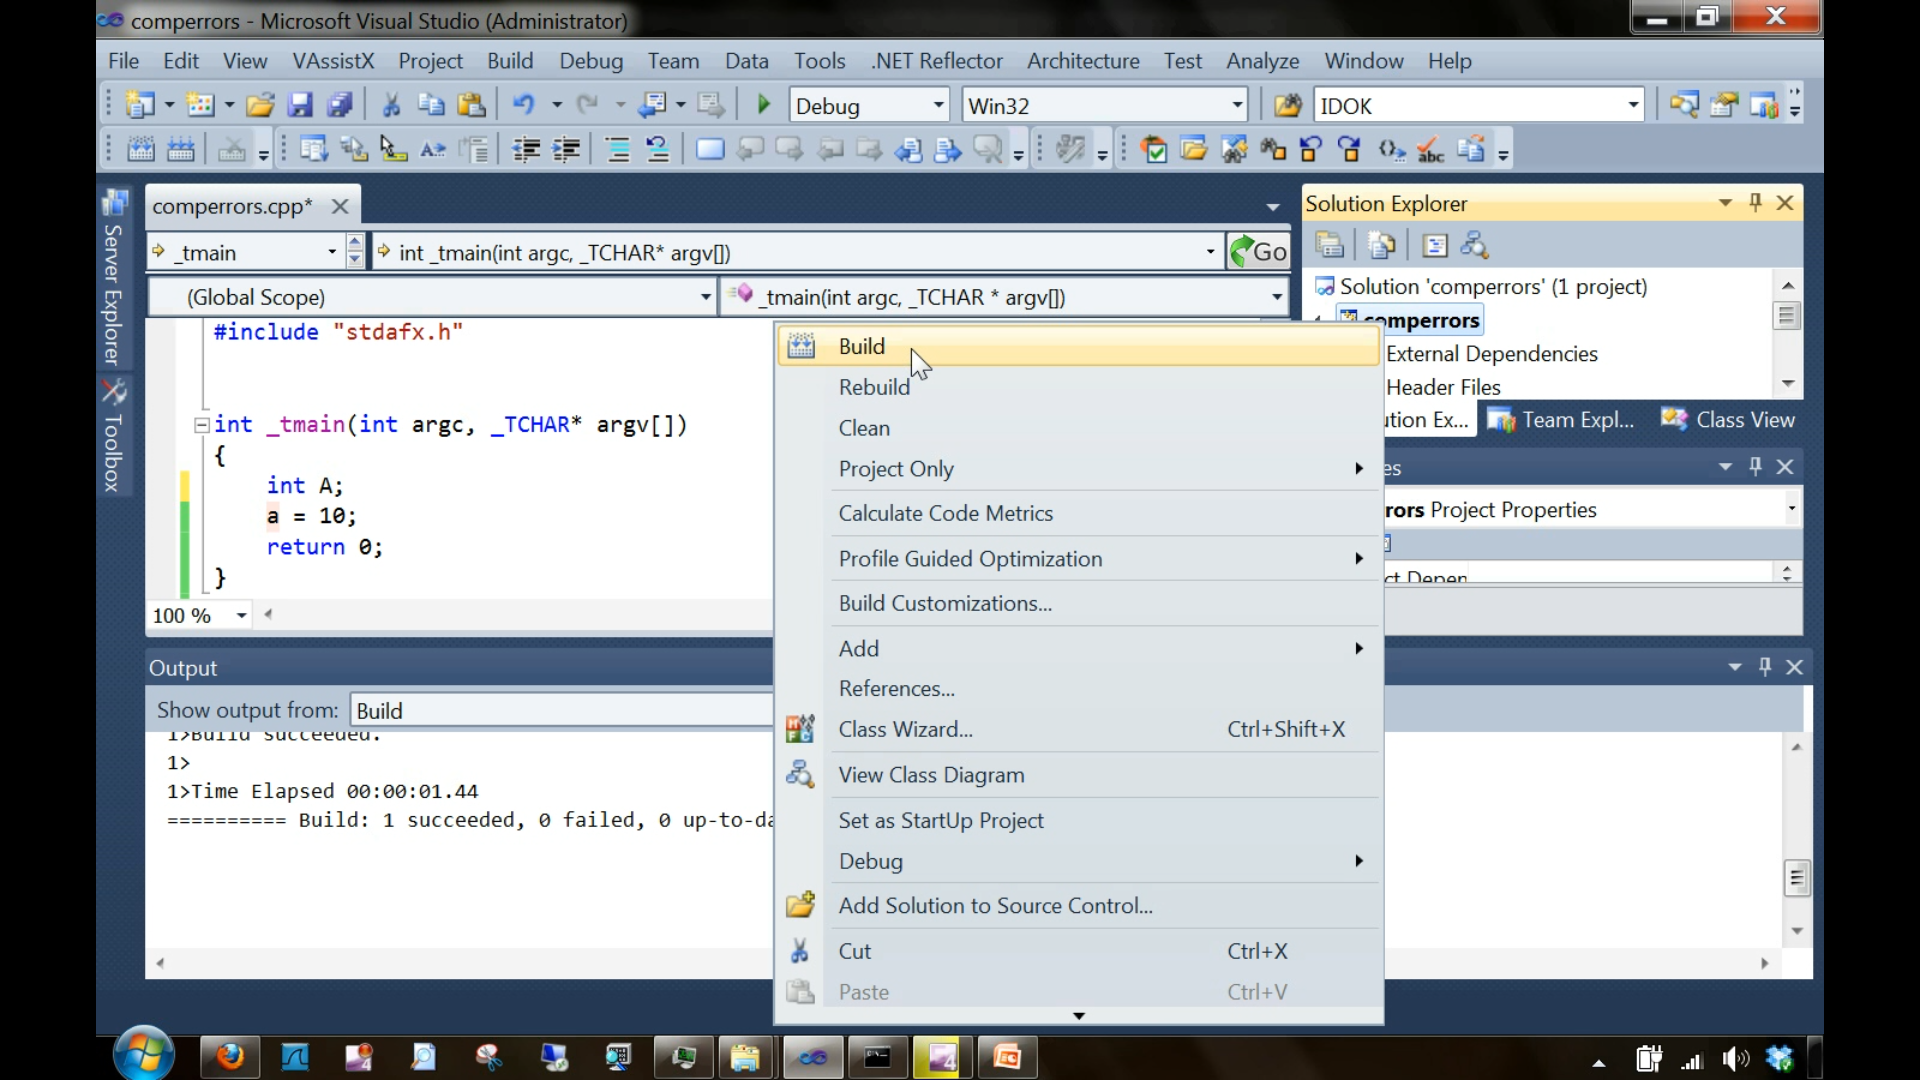Open the Properties window from Solution Explorer toolbar
1920x1080 pixels.
point(1435,245)
